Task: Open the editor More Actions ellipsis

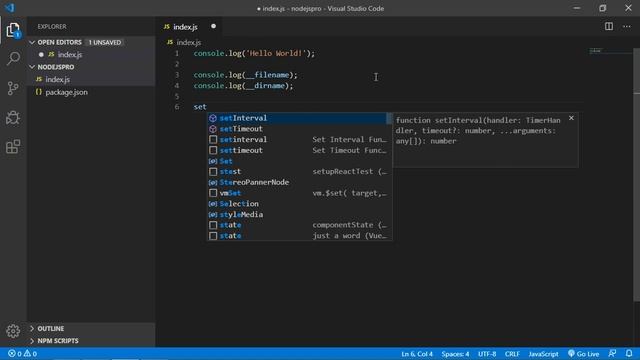Action: (627, 27)
